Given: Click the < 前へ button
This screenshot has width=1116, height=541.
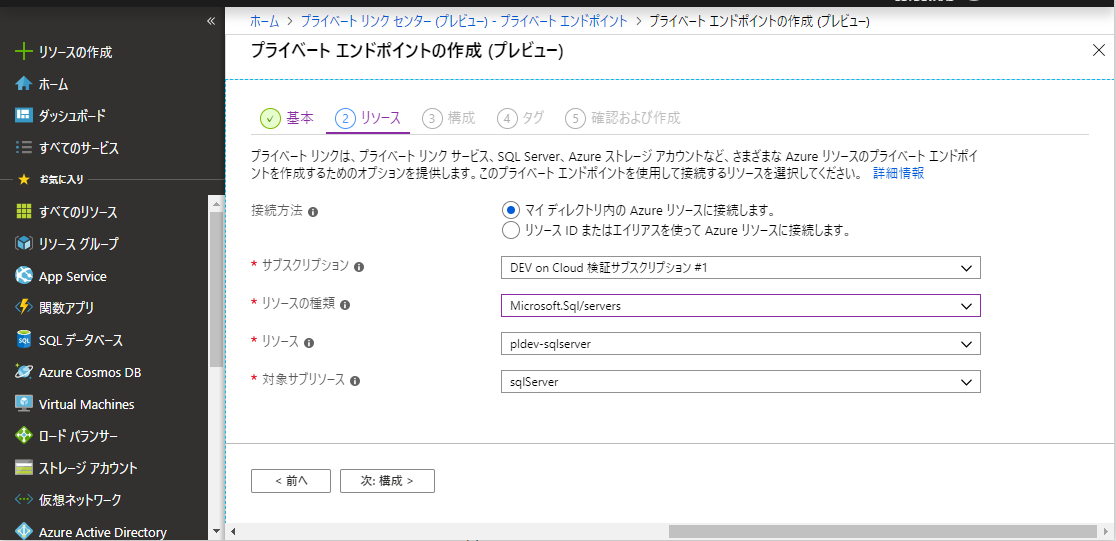Looking at the screenshot, I should click(x=290, y=480).
